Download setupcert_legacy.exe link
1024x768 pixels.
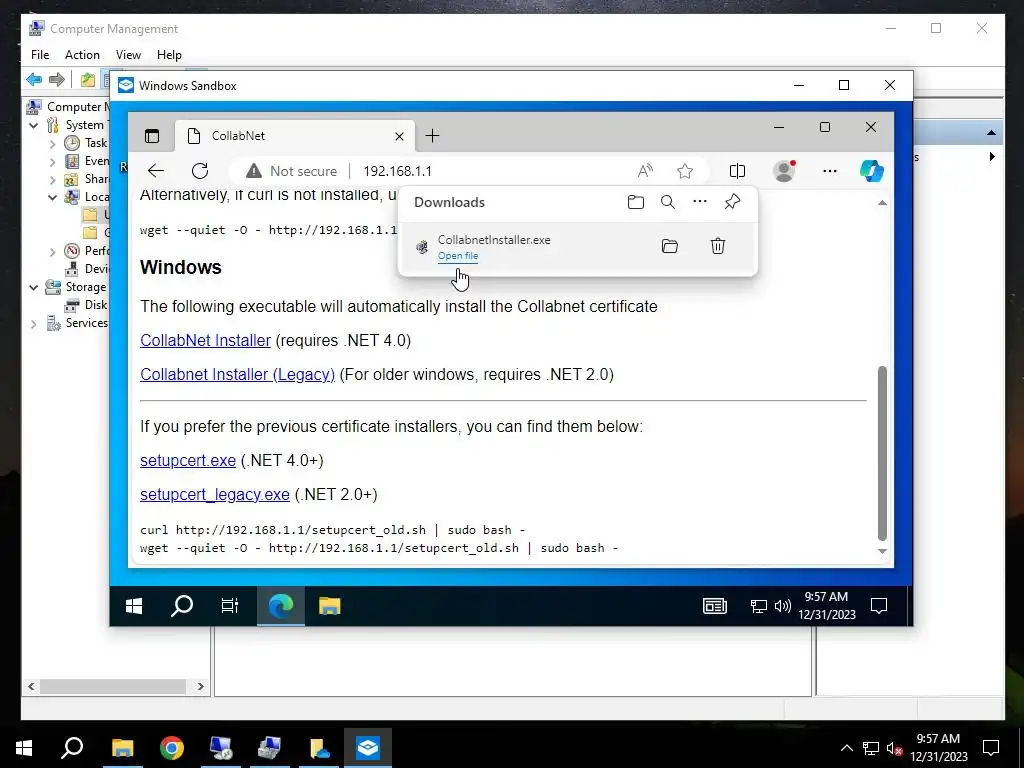click(214, 494)
